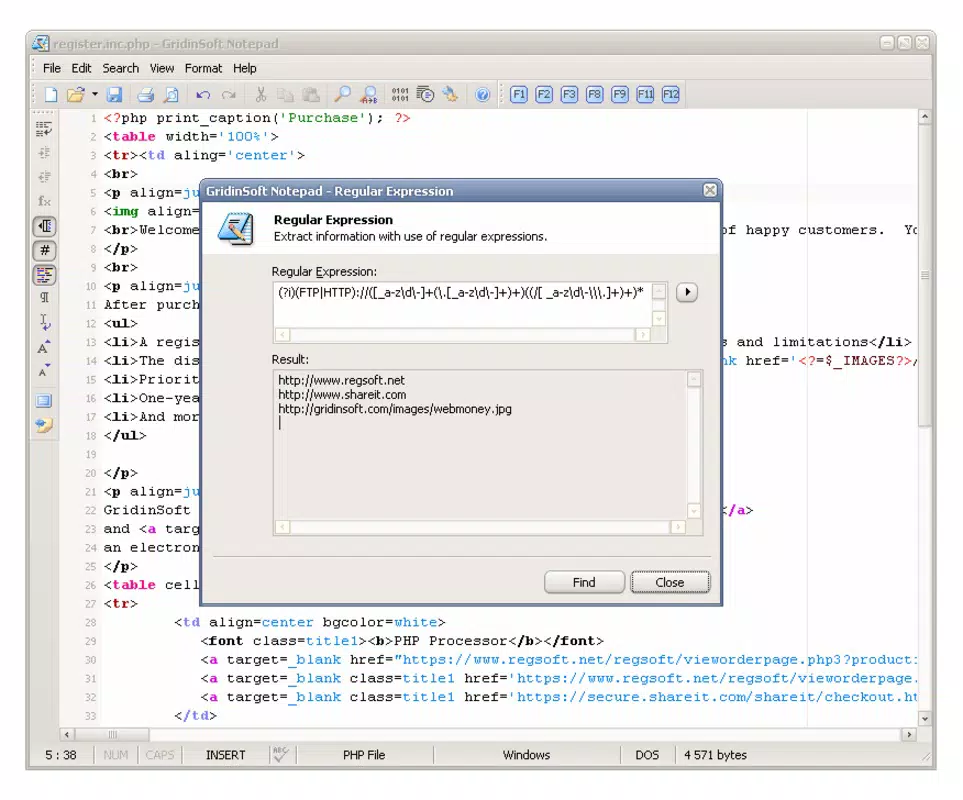The image size is (963, 800).
Task: Click the F11 macro button
Action: coord(645,95)
